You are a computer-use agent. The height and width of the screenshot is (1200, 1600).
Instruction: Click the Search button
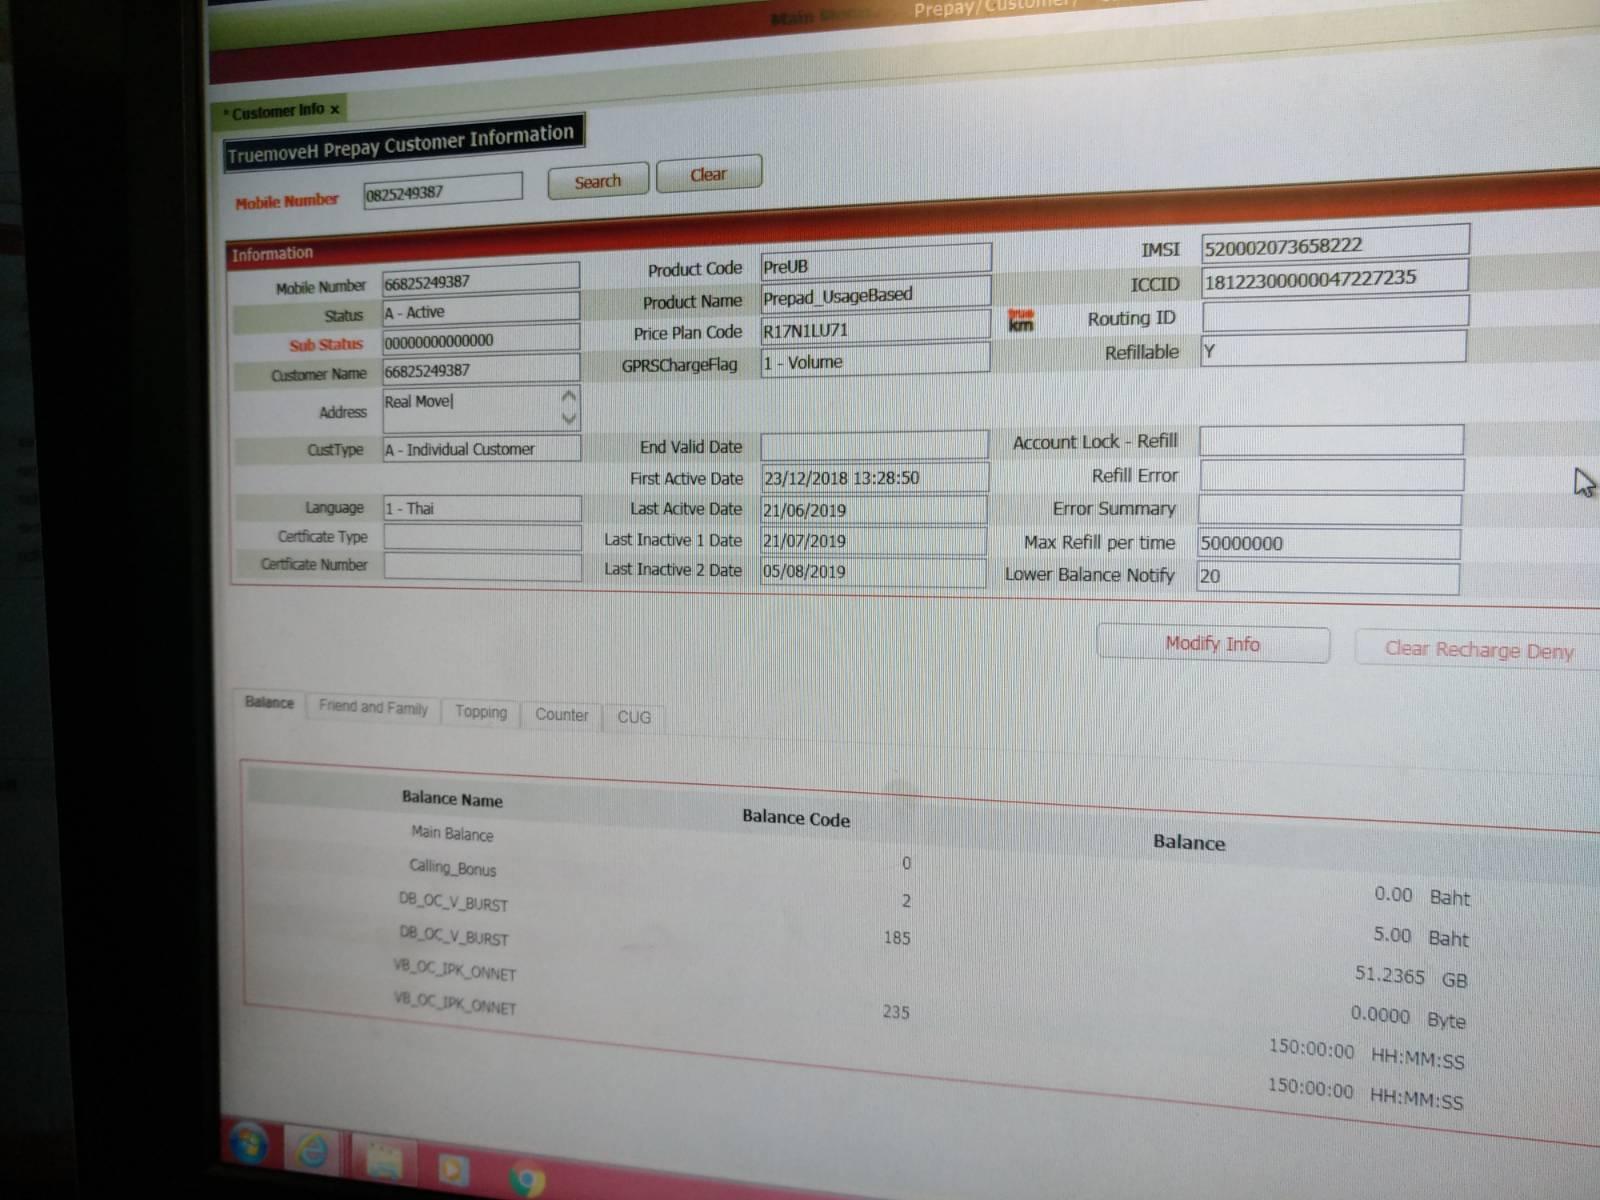pyautogui.click(x=598, y=181)
